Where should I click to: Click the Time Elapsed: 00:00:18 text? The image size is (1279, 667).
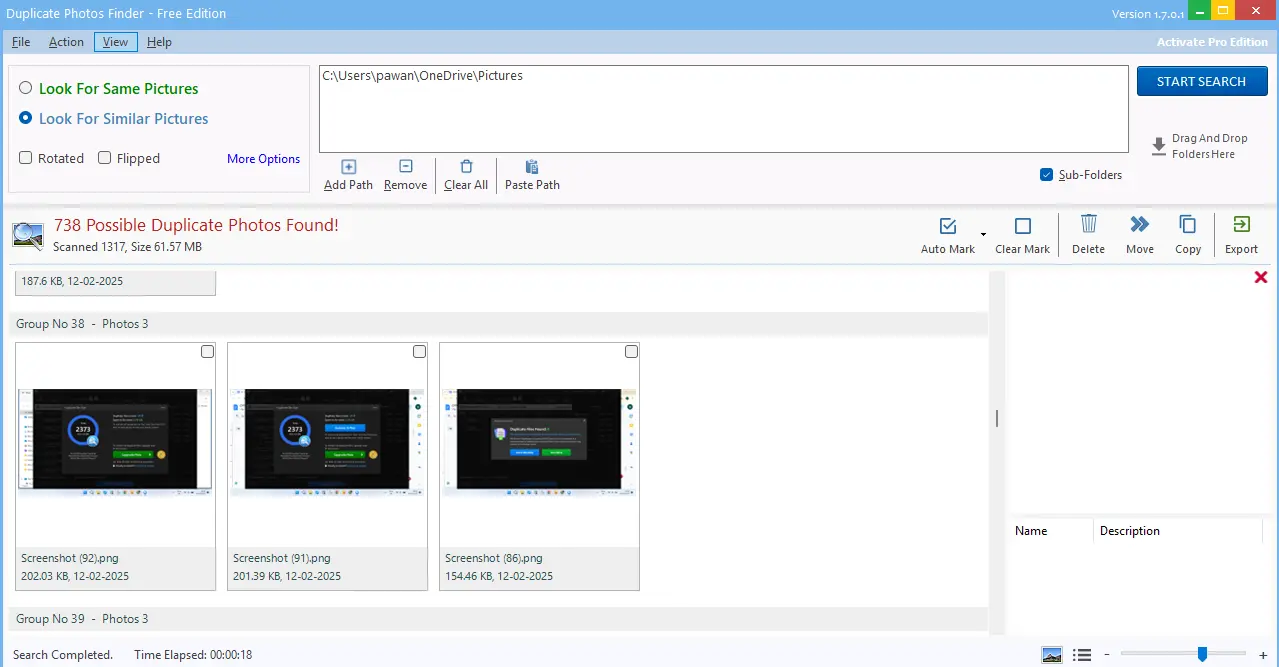[193, 655]
